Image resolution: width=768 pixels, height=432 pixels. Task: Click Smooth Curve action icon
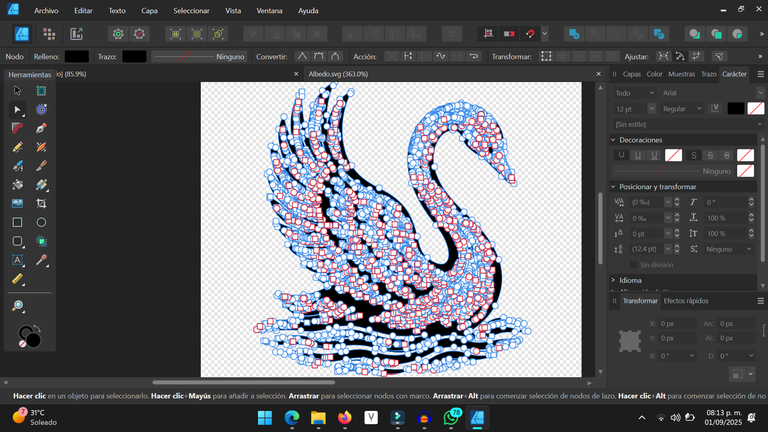click(x=441, y=56)
